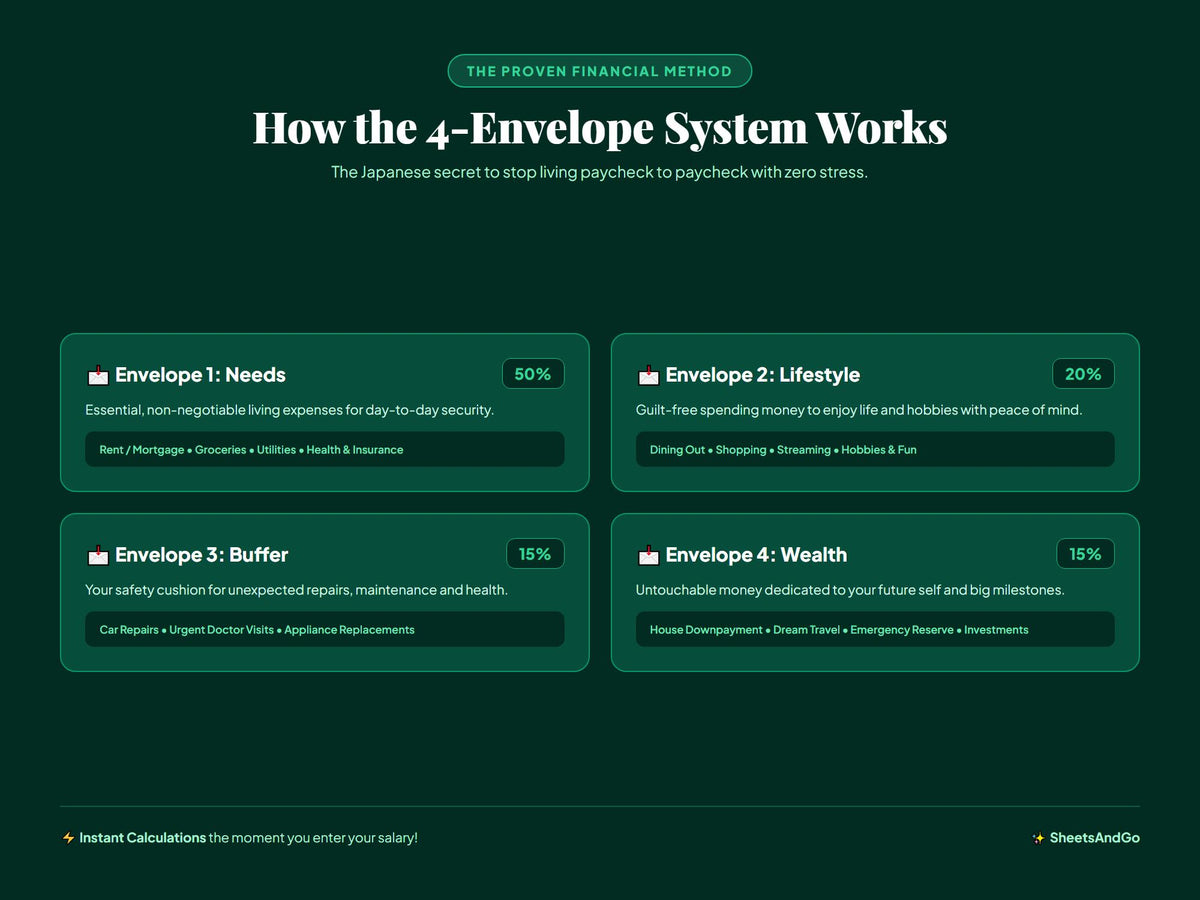Image resolution: width=1200 pixels, height=900 pixels.
Task: Click the 'Envelope 4: Wealth' title
Action: pos(756,555)
